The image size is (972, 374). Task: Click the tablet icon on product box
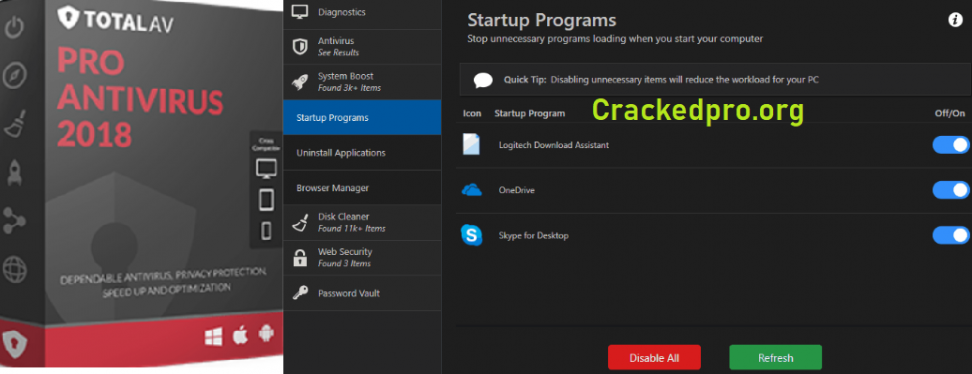[267, 199]
